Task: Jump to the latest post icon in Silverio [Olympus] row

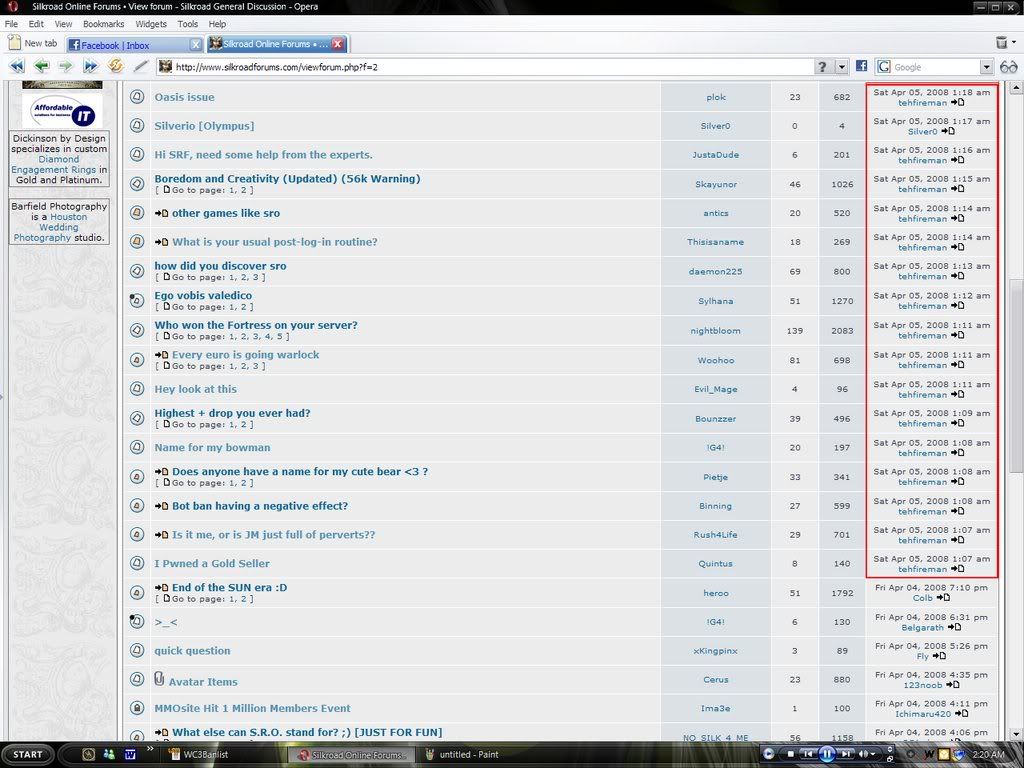Action: (x=948, y=131)
